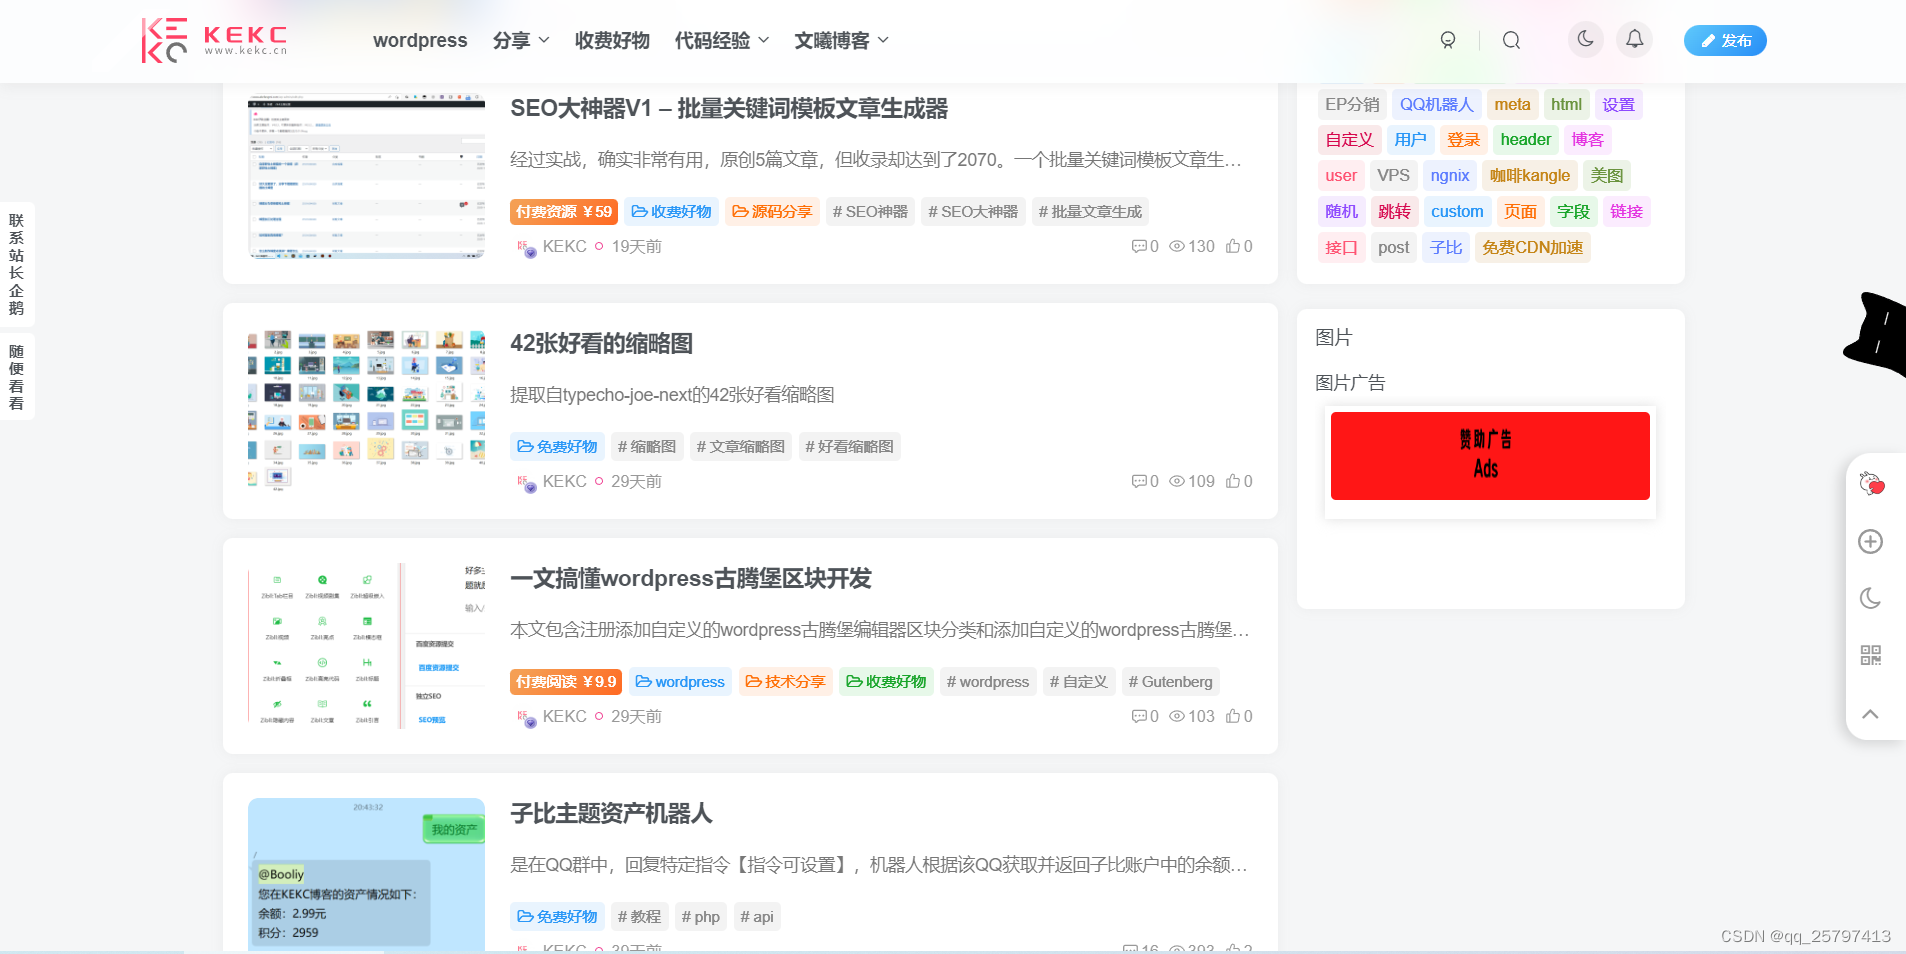Click 技术分享 category tag
The image size is (1906, 954).
[x=786, y=681]
